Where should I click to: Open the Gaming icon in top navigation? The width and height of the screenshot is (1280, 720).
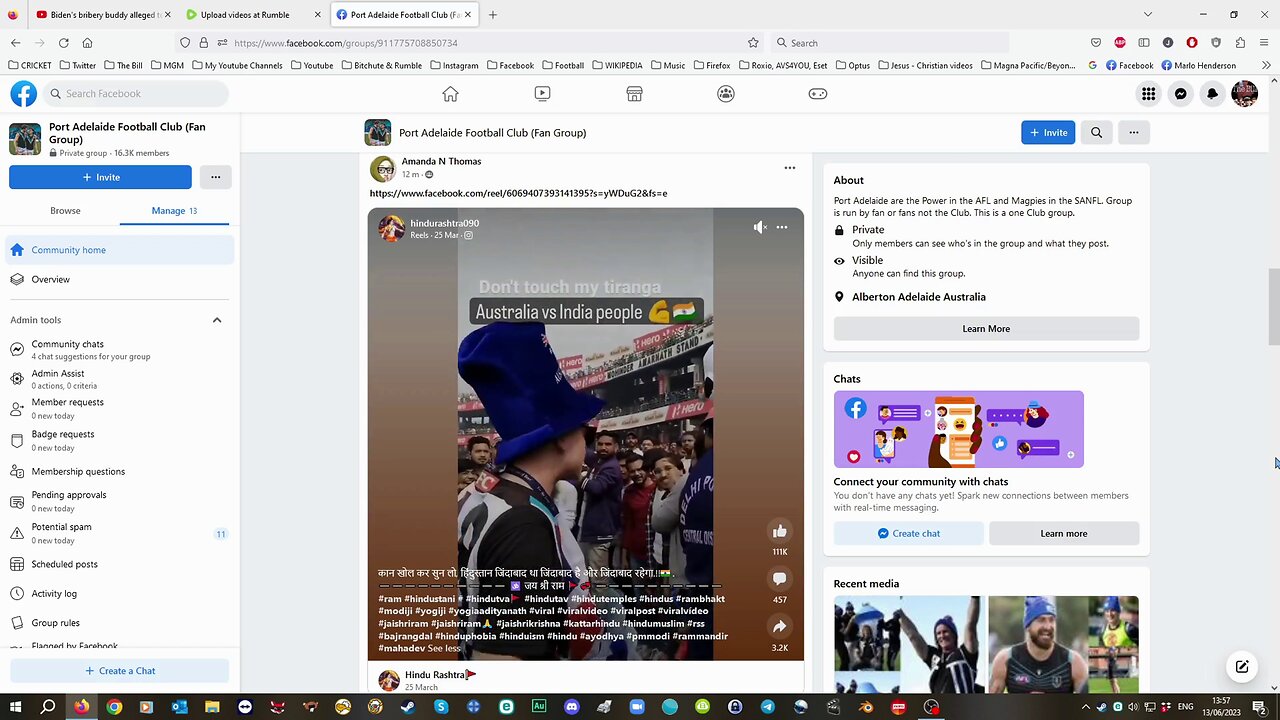(818, 93)
